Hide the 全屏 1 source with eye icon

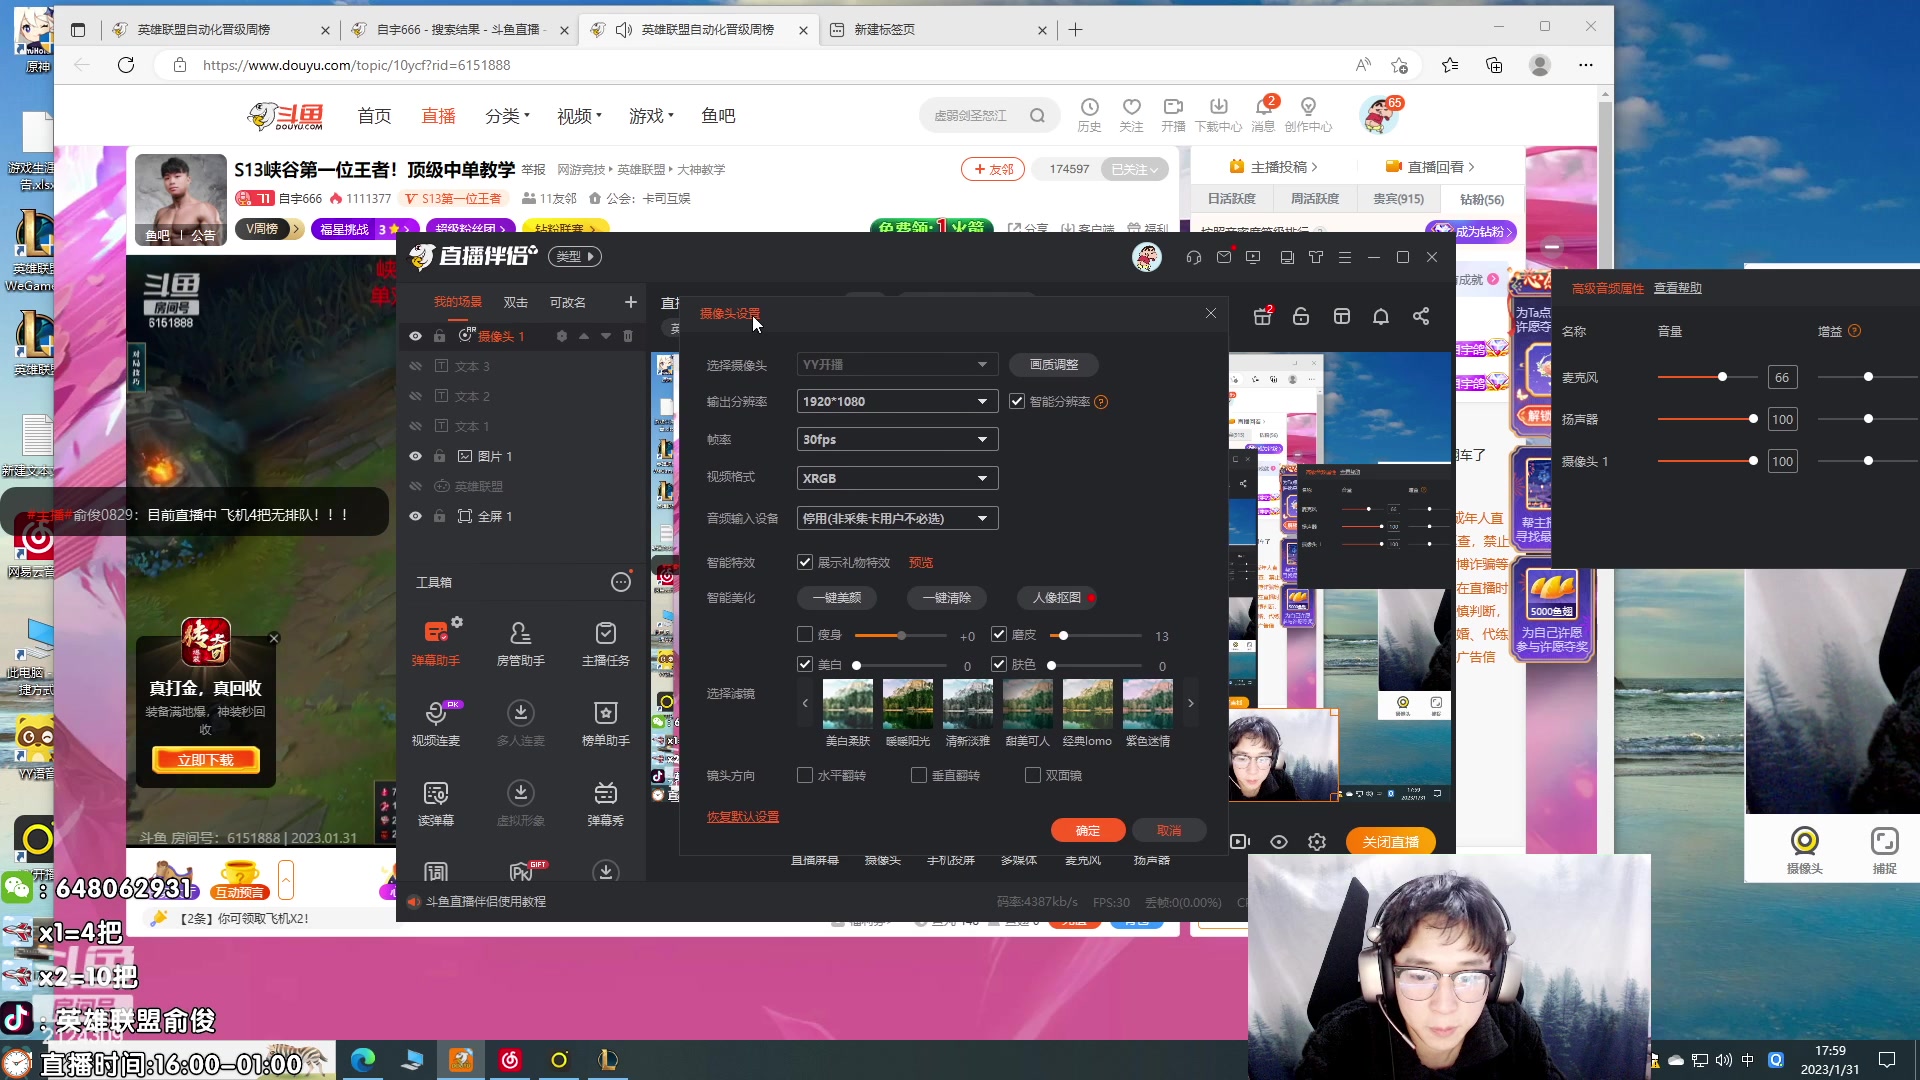(415, 516)
